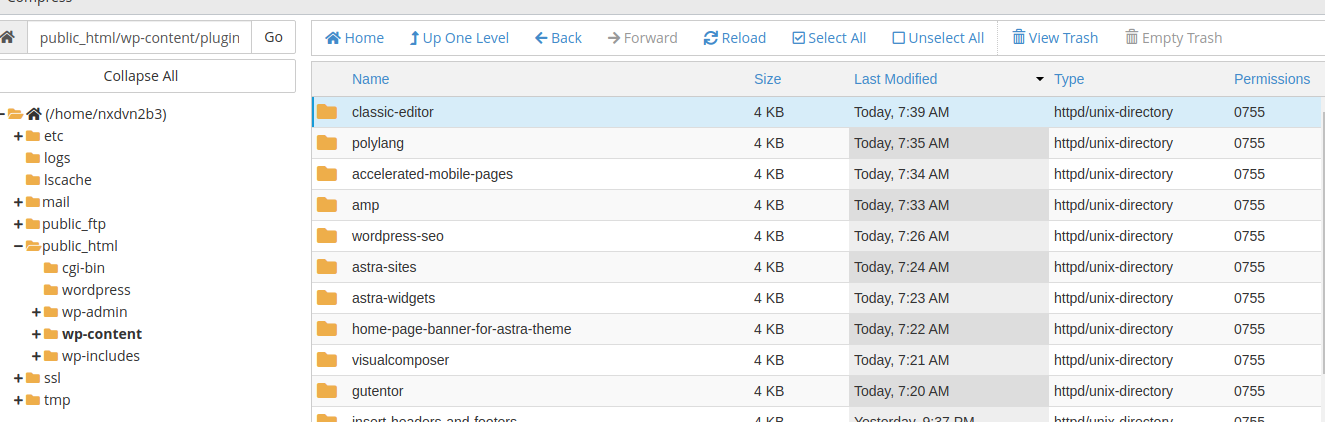This screenshot has width=1325, height=422.
Task: Select the visualcomposer file name
Action: click(401, 360)
